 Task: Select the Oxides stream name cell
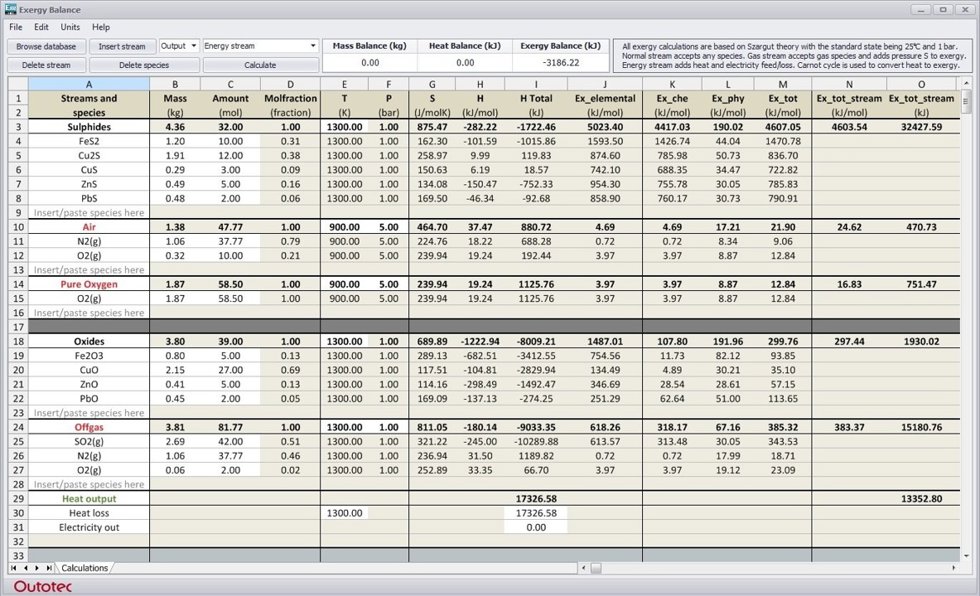[89, 341]
